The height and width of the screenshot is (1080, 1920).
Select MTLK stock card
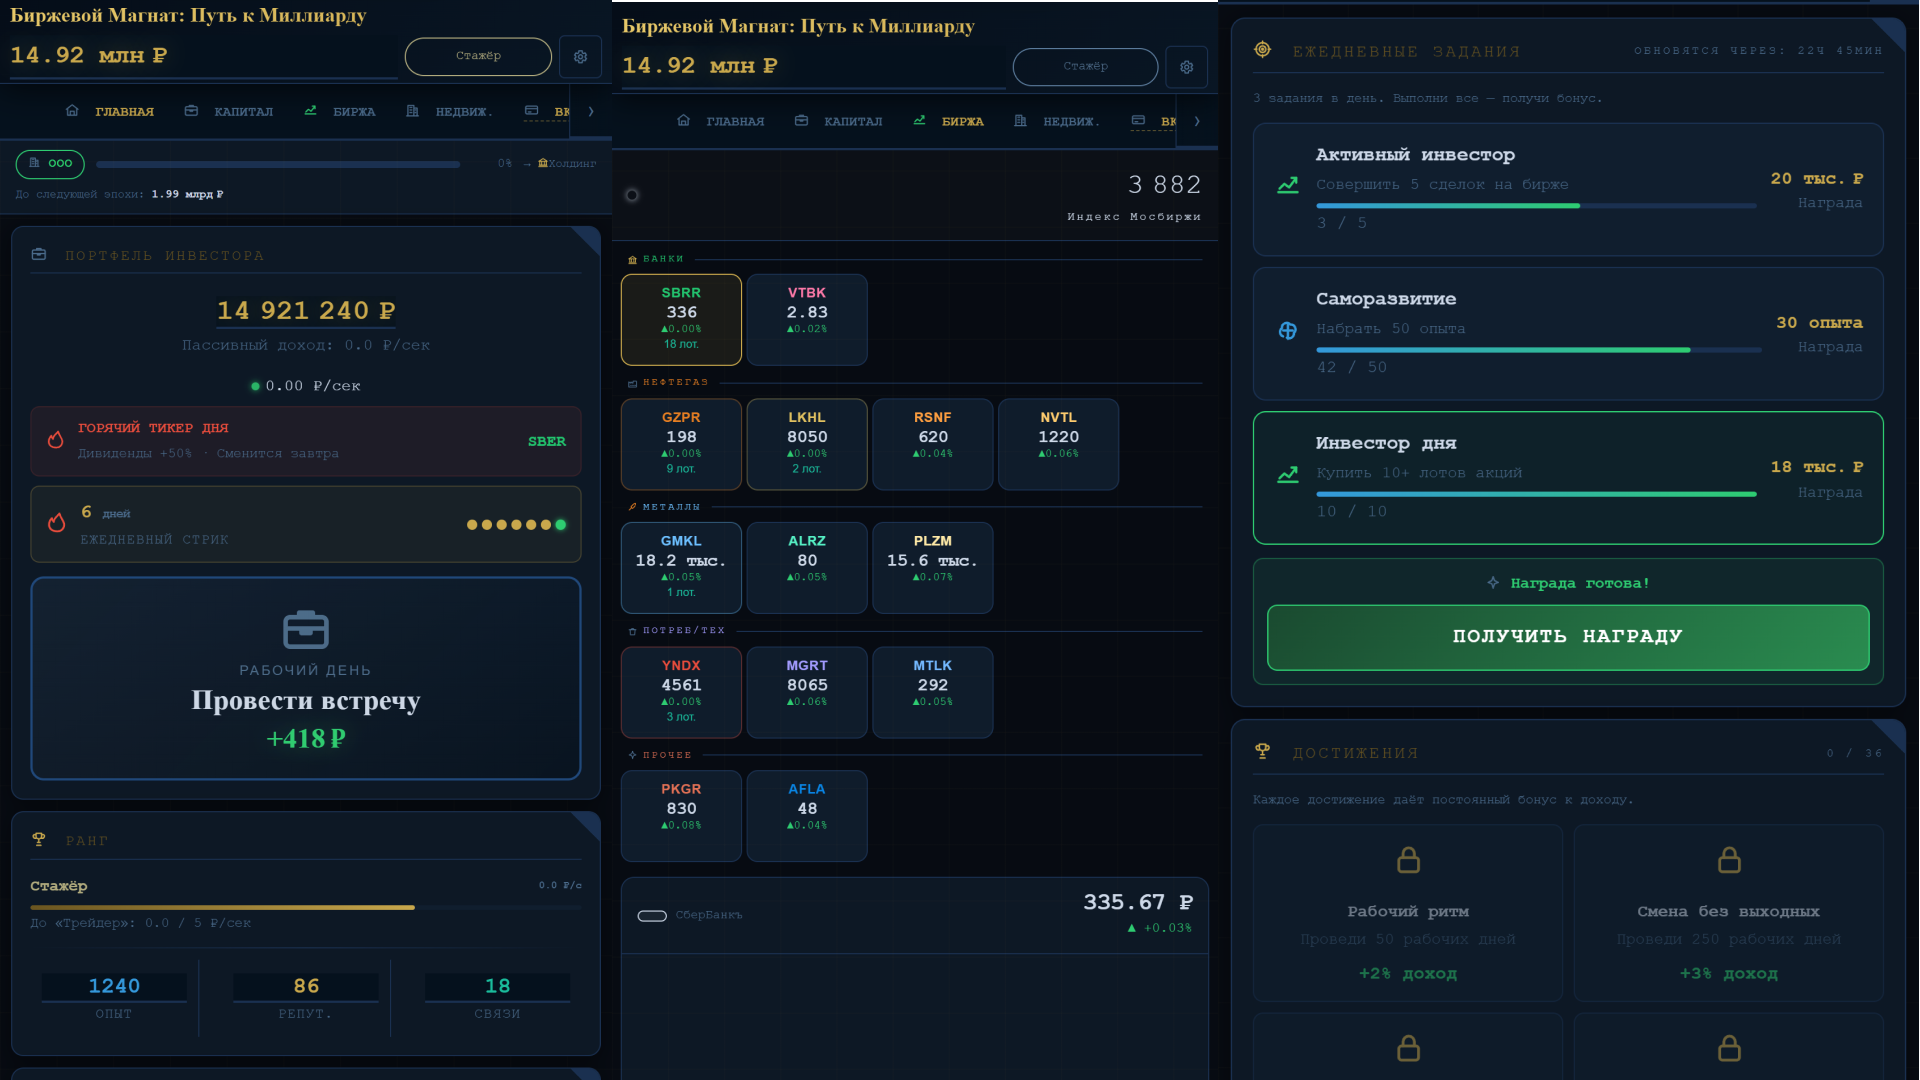(933, 692)
